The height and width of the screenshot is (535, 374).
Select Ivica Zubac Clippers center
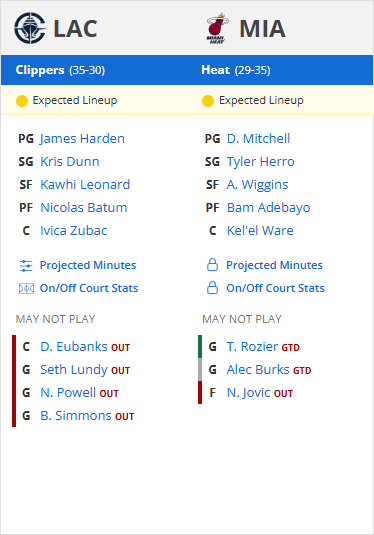74,231
